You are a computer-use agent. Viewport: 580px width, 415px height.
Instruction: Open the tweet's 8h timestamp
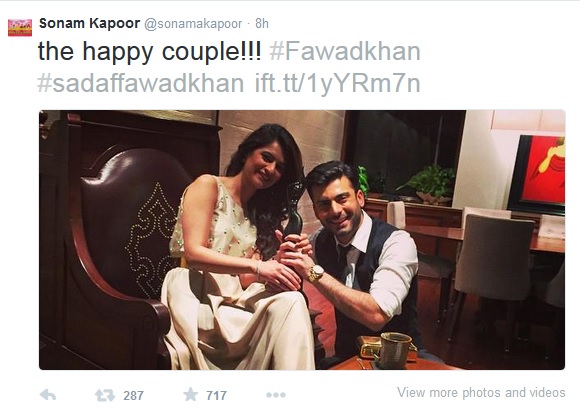pos(262,24)
